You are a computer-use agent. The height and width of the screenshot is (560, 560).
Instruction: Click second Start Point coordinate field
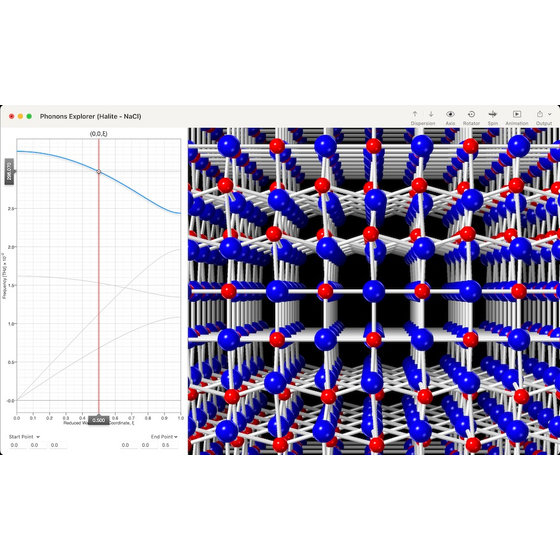(38, 445)
